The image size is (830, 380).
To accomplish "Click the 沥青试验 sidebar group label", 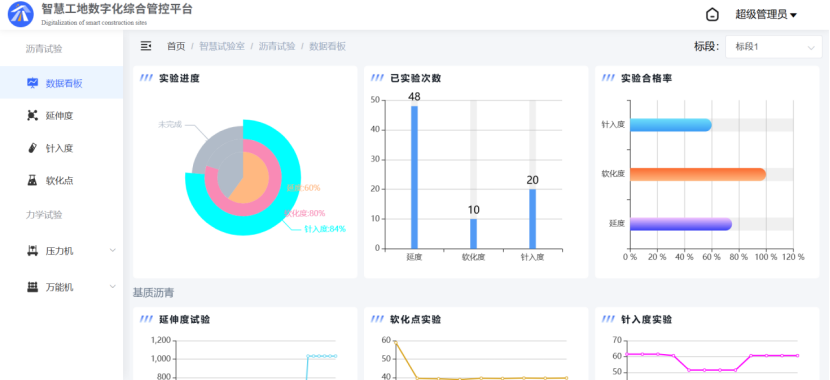I will pyautogui.click(x=44, y=49).
